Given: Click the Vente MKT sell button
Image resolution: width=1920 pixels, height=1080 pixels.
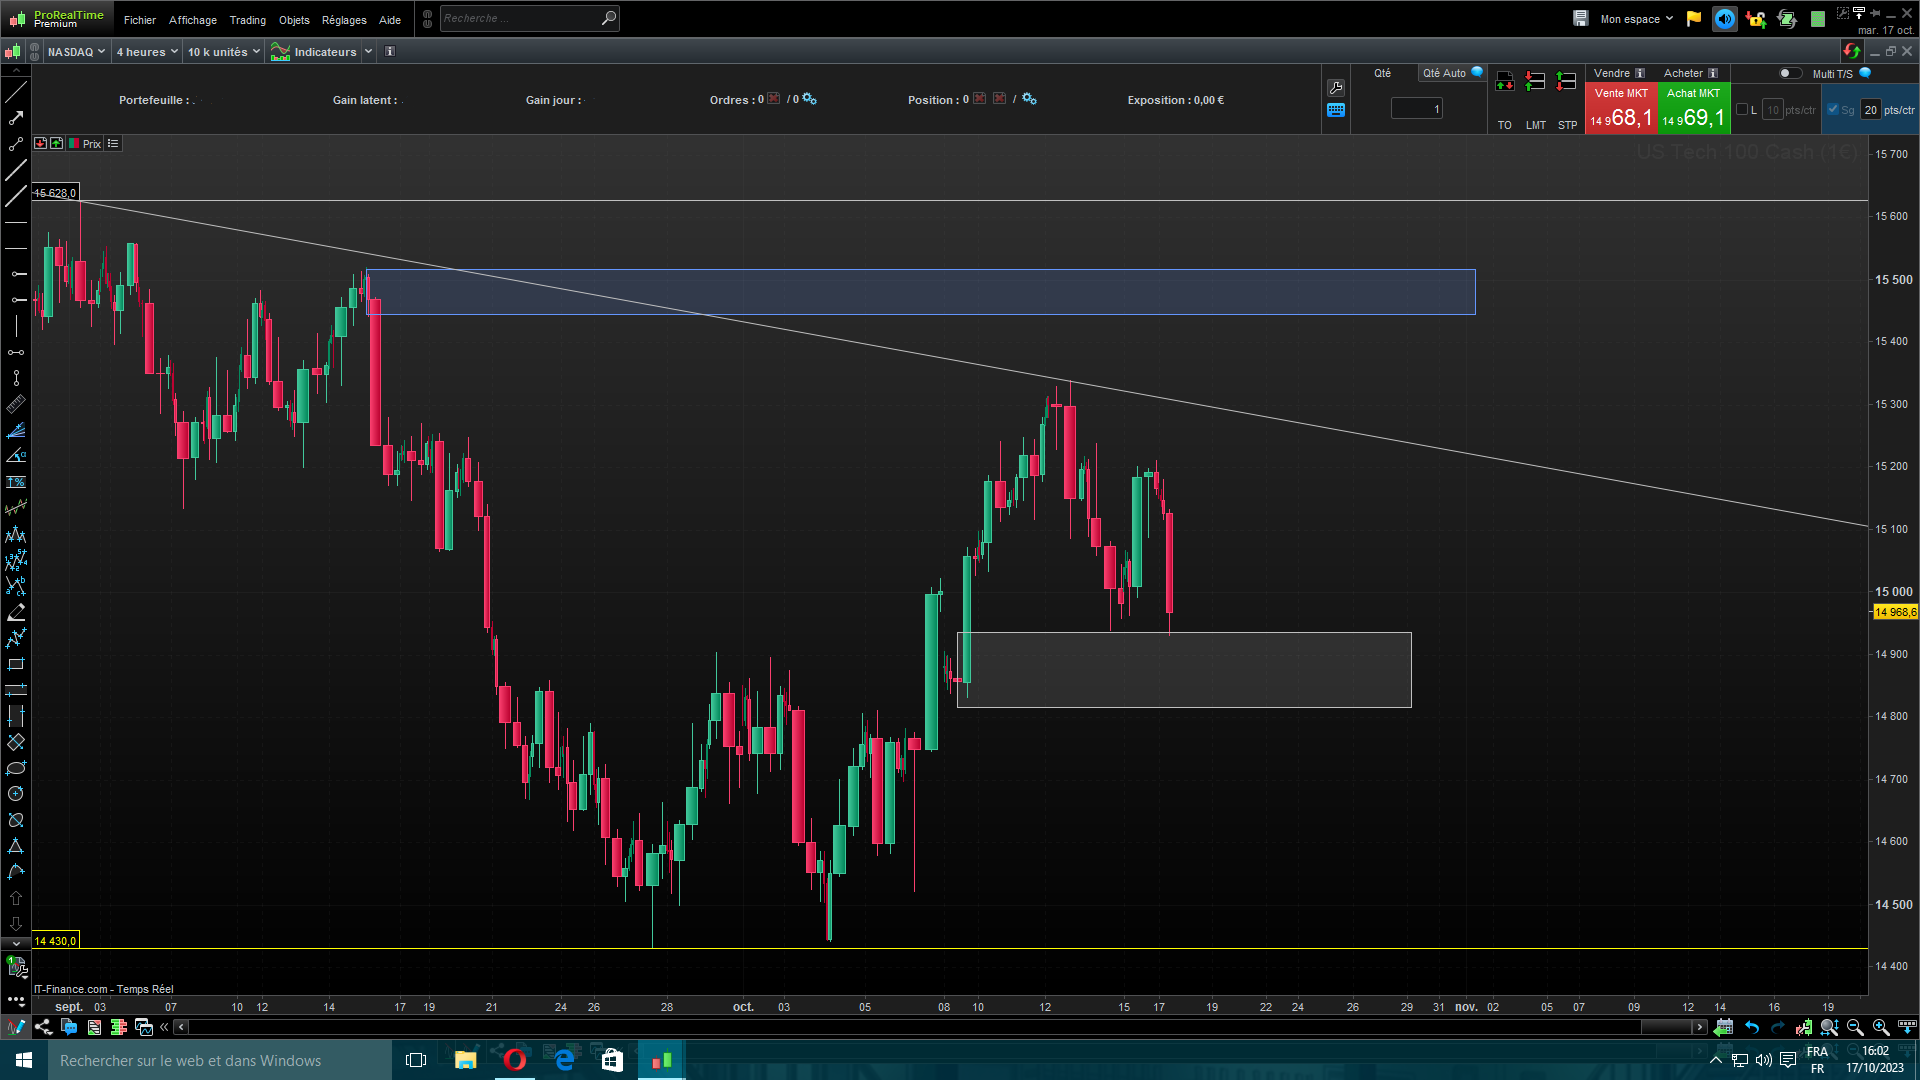Looking at the screenshot, I should point(1621,110).
